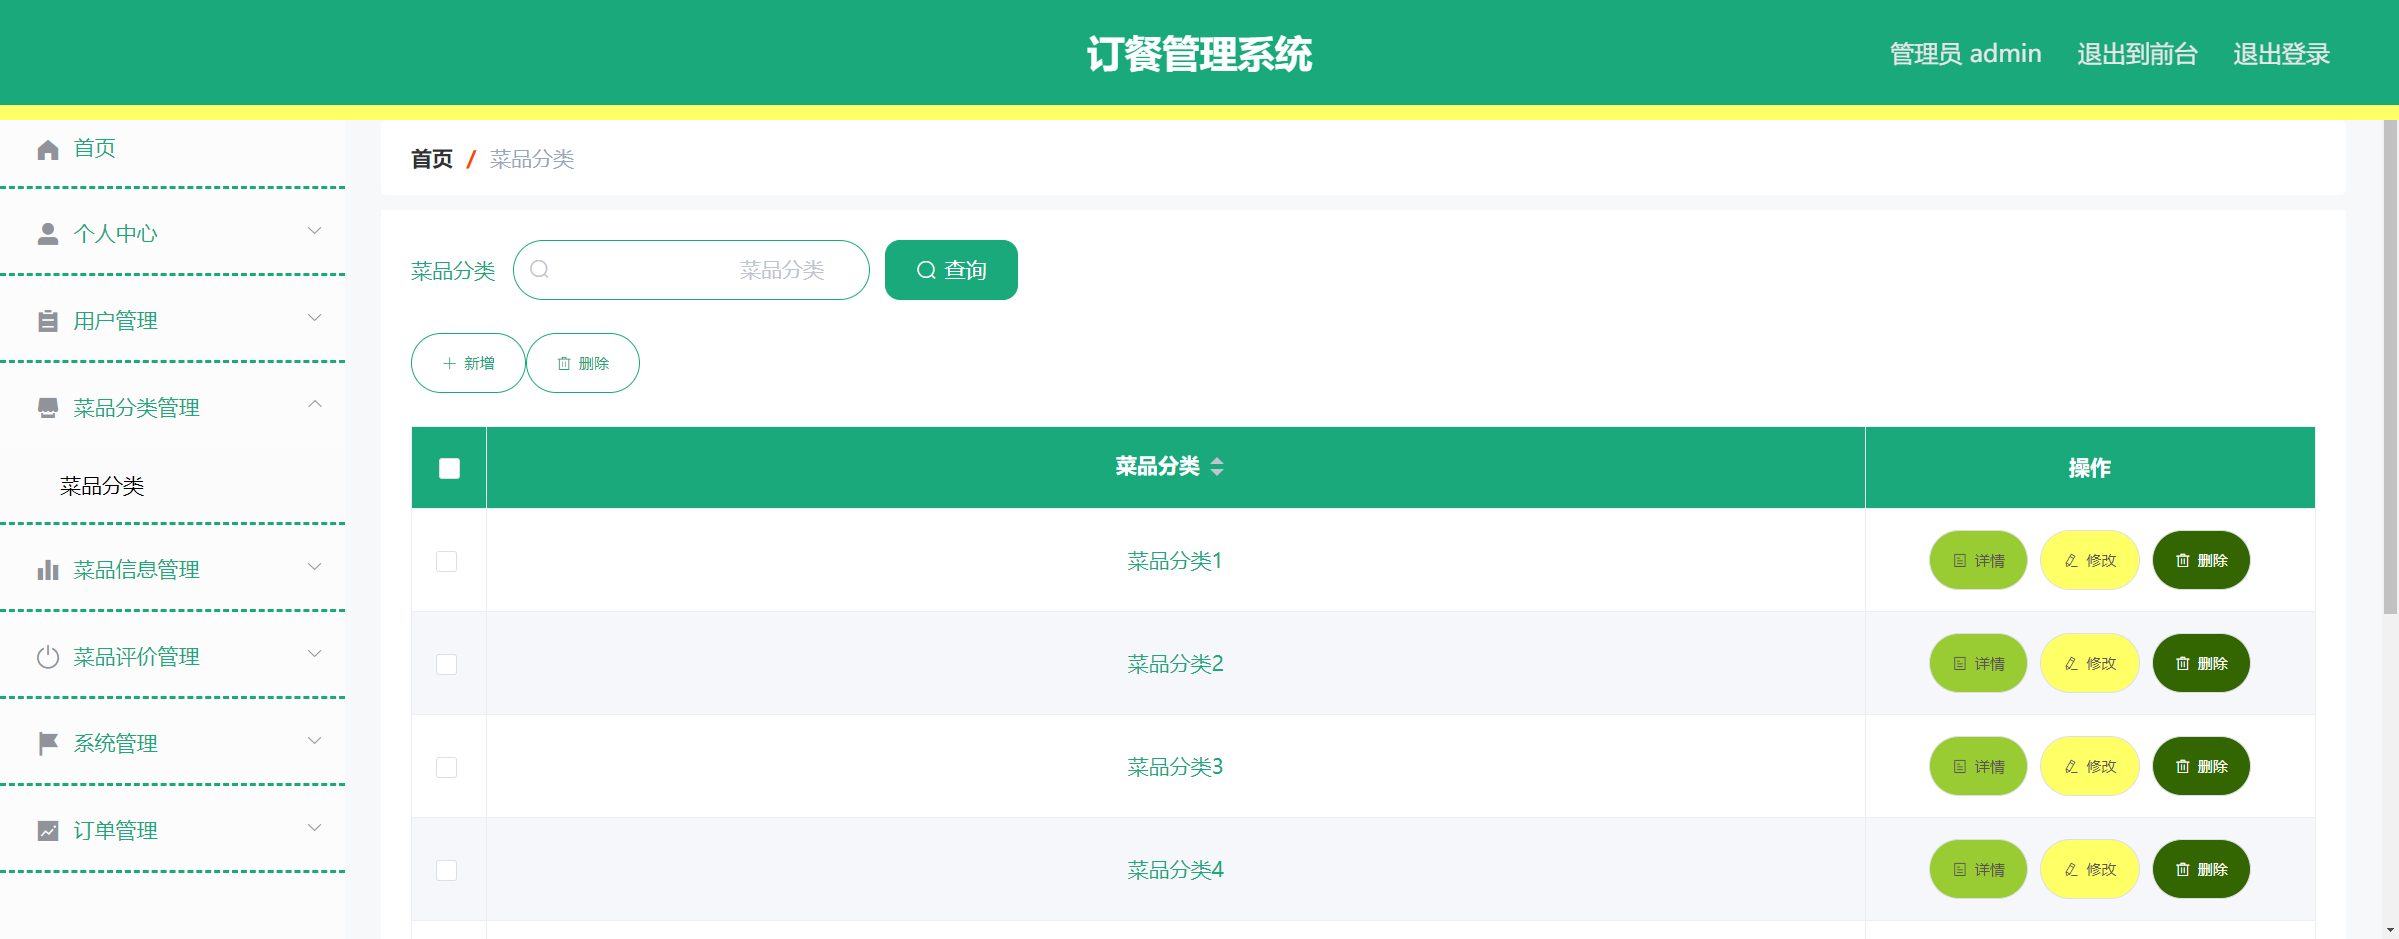Select the trend icon next to 订单管理

coord(46,830)
